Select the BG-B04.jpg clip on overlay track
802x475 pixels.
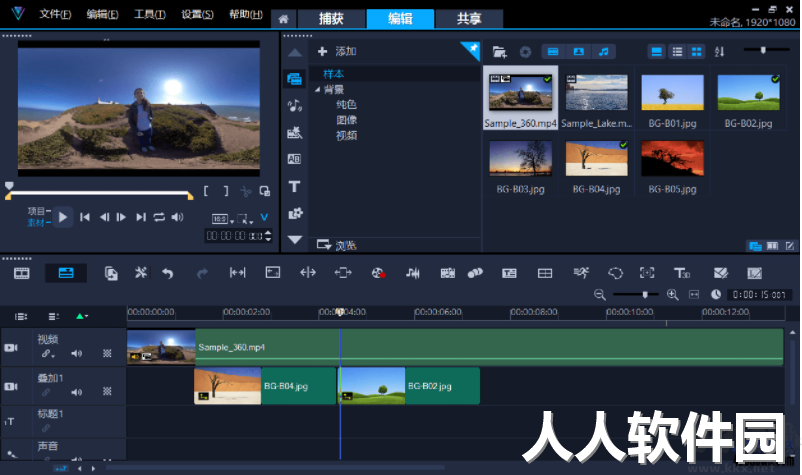(x=264, y=386)
